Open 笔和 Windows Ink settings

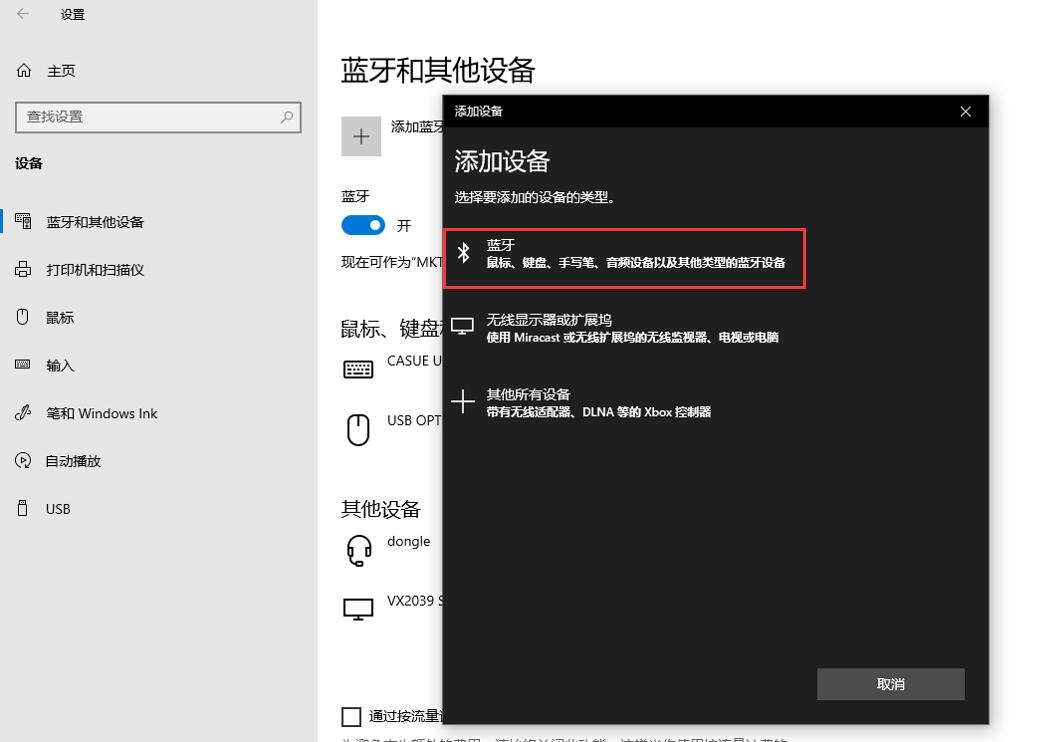(x=101, y=414)
